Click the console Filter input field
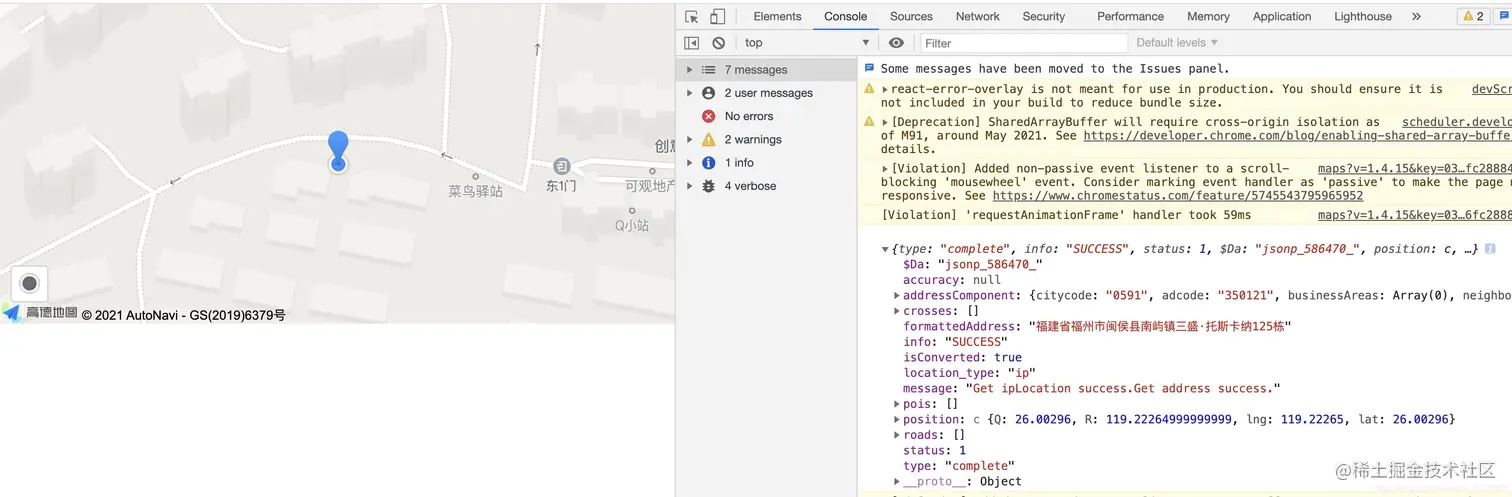The image size is (1512, 497). pyautogui.click(x=1023, y=43)
